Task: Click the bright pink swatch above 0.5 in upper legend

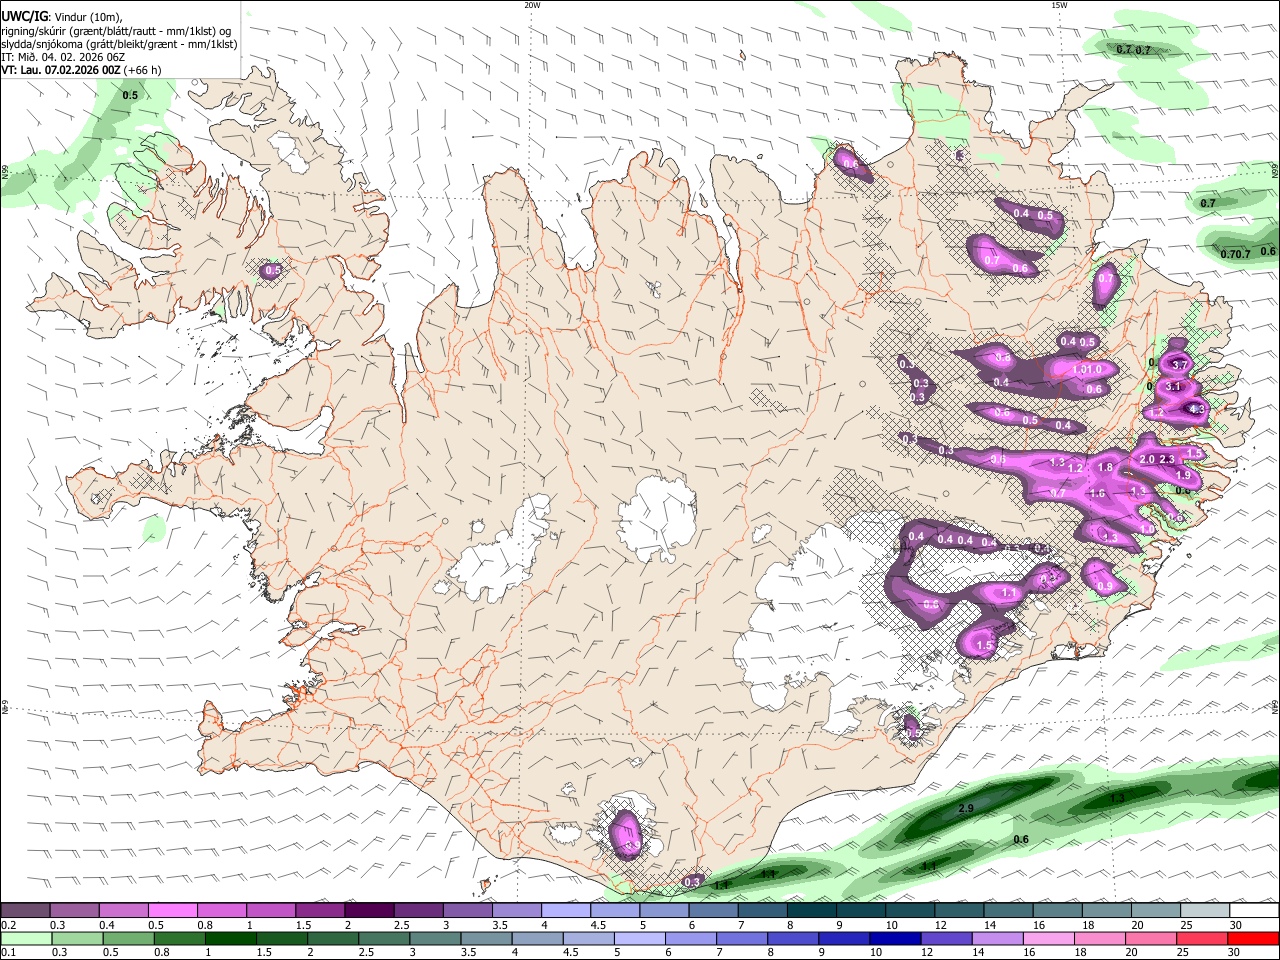Action: (172, 911)
